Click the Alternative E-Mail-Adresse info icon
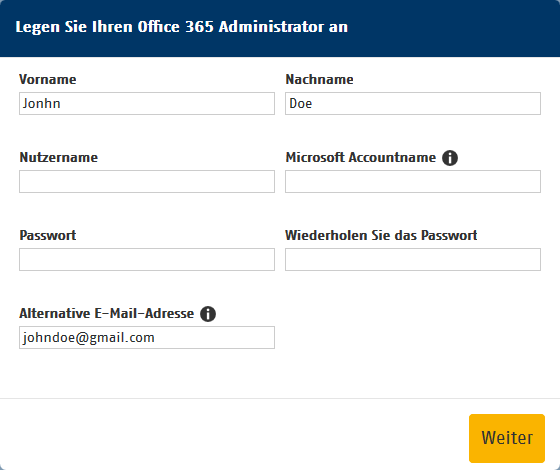 (x=208, y=314)
